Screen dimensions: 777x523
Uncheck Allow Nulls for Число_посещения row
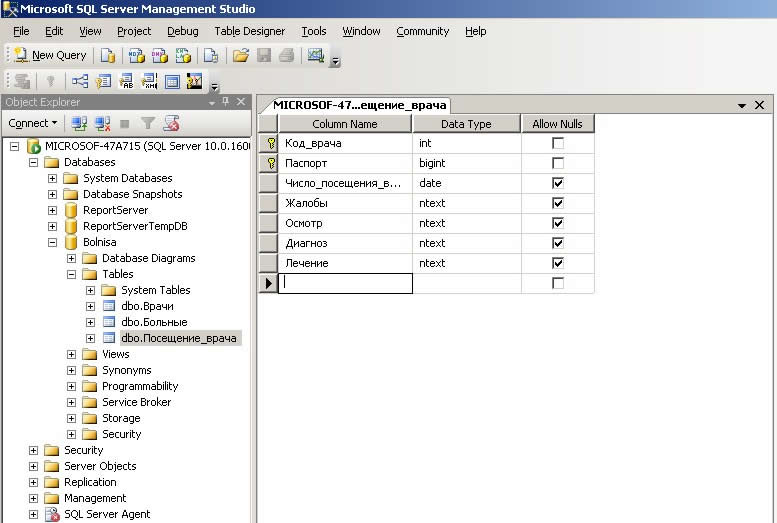click(558, 183)
